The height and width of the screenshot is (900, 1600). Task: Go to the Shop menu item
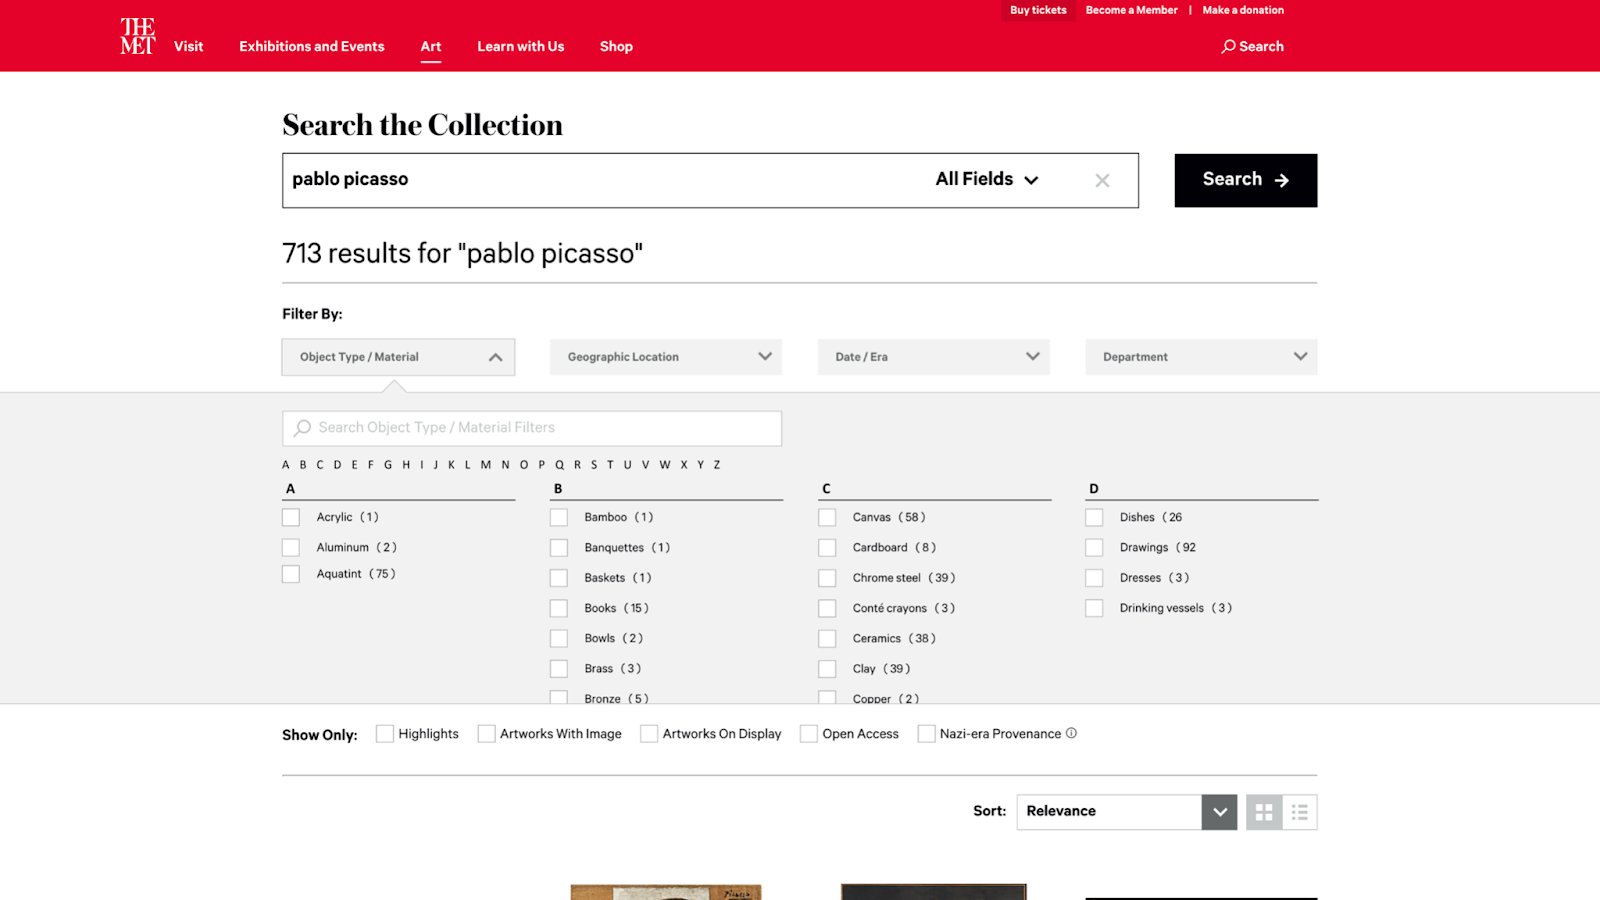point(616,46)
